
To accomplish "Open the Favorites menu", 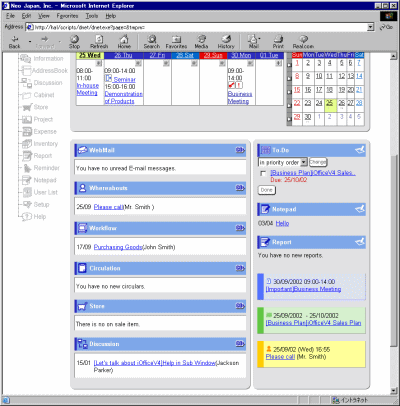I will click(x=67, y=16).
